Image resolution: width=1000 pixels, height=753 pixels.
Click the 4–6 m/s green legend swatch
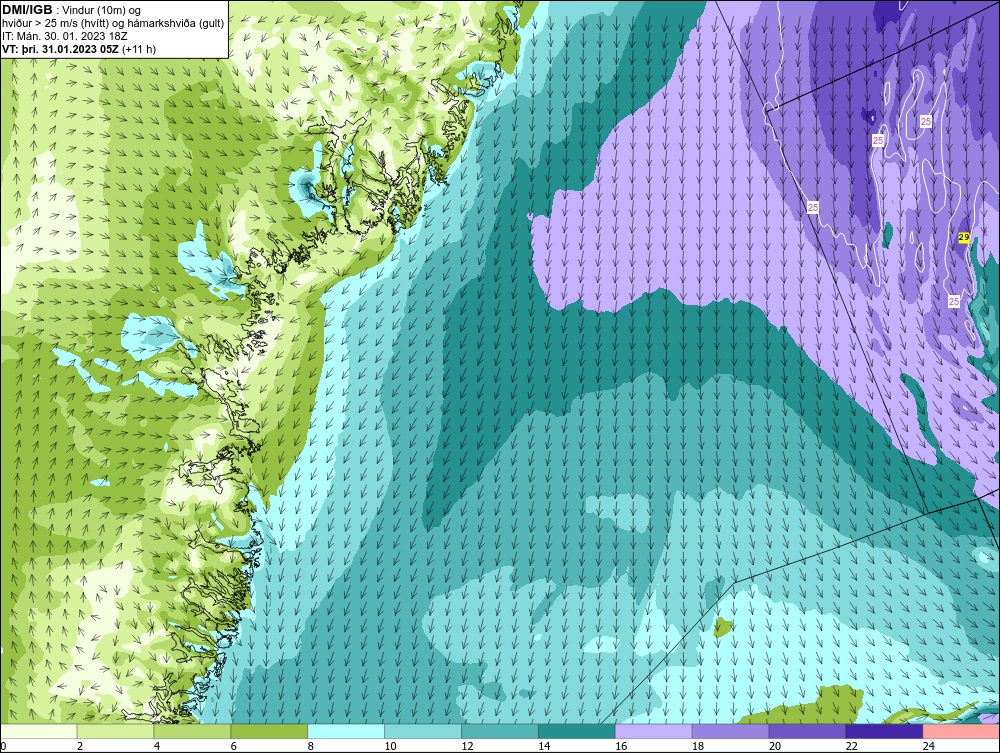pyautogui.click(x=192, y=731)
